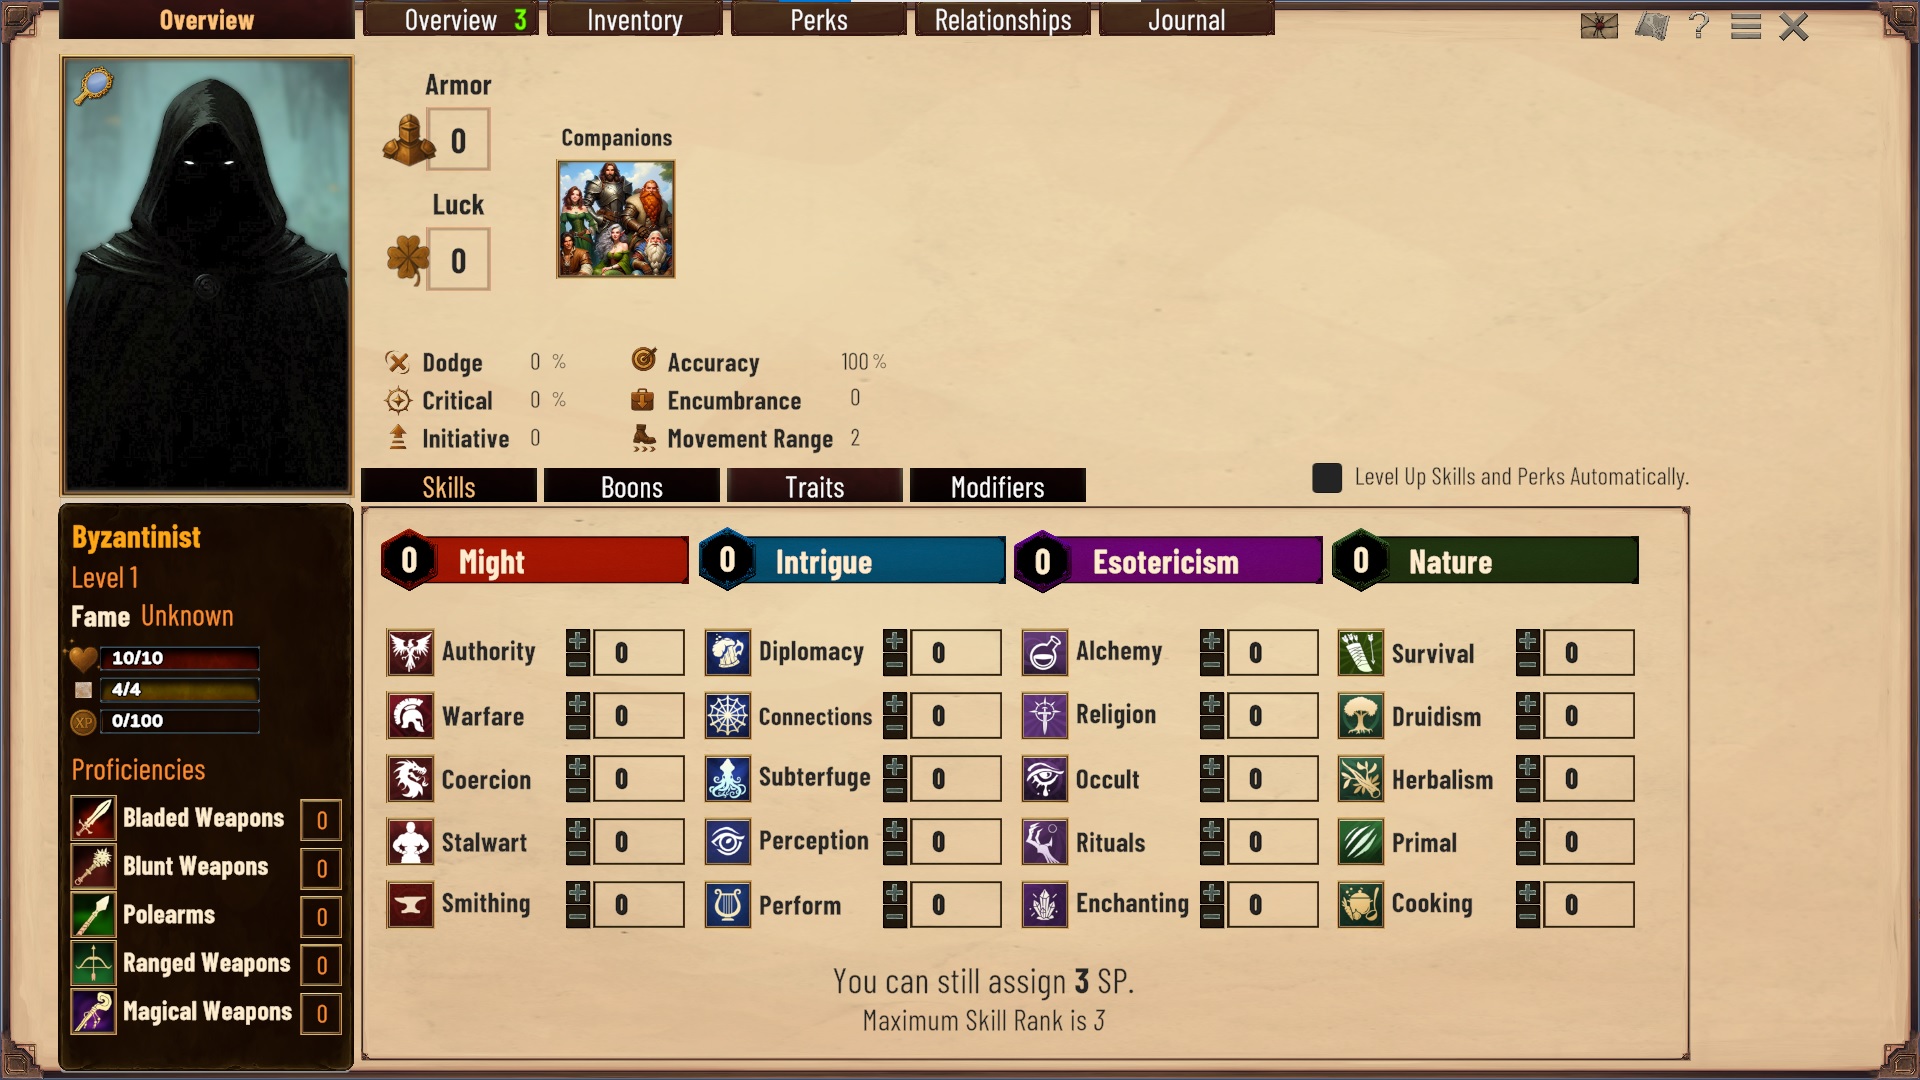Increase the Diplomacy skill with plus

[894, 641]
